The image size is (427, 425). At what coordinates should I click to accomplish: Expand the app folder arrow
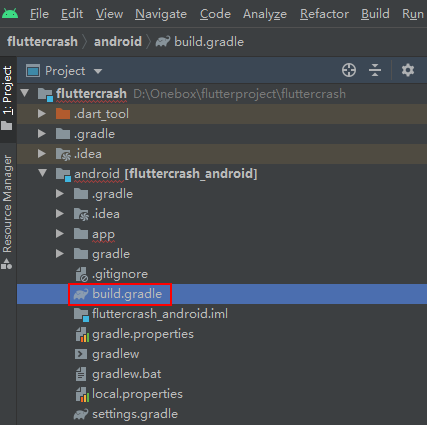coord(60,234)
